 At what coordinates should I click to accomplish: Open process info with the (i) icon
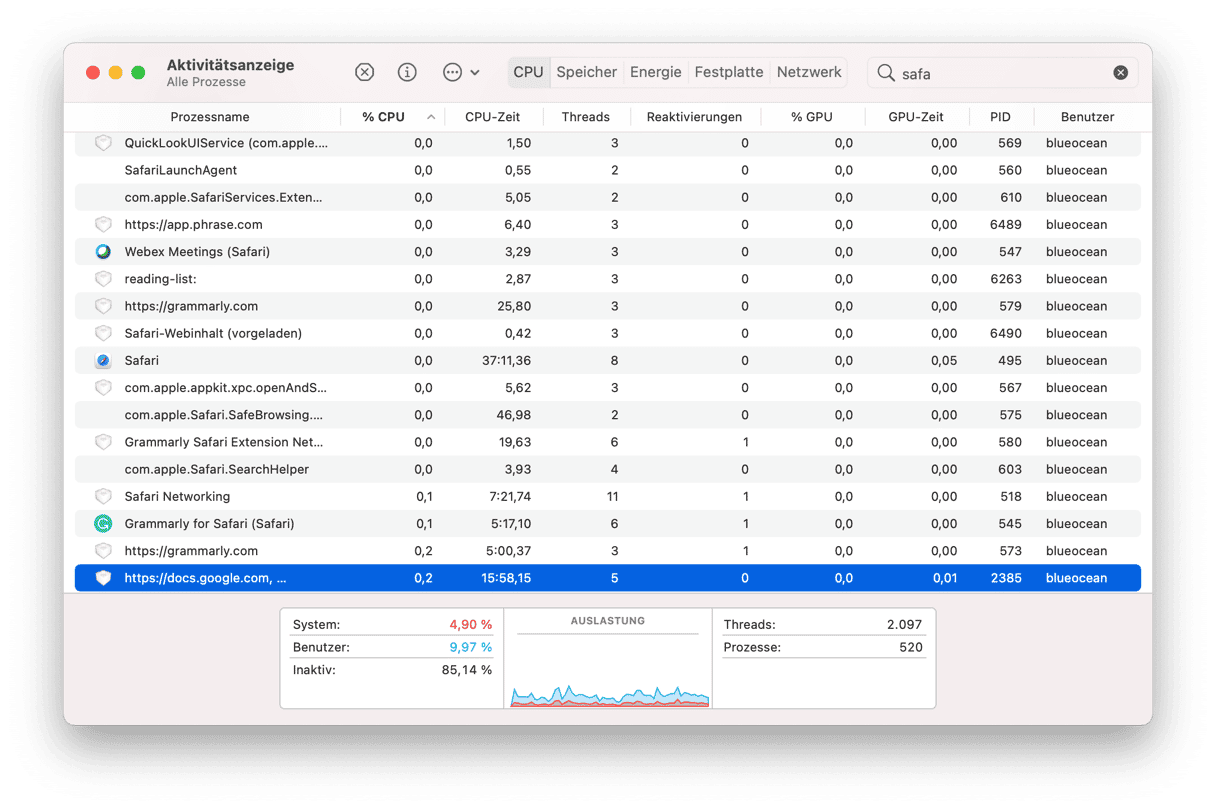click(x=407, y=72)
